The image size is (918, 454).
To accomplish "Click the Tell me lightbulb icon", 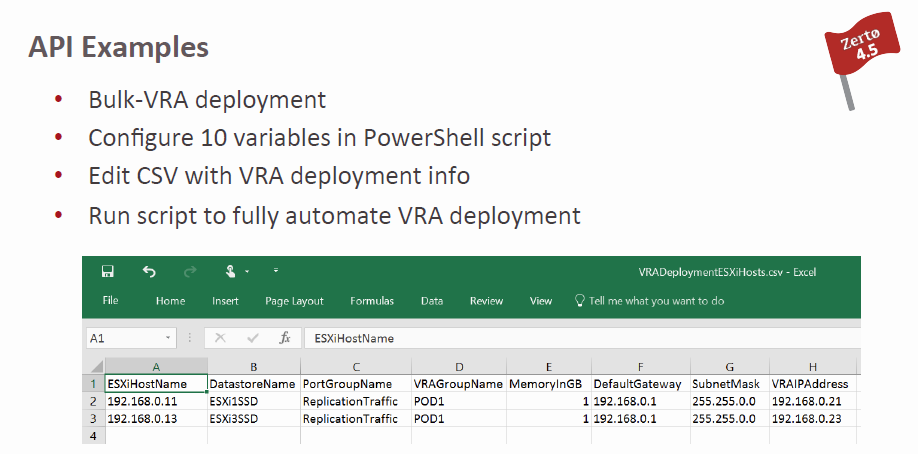I will [x=580, y=301].
